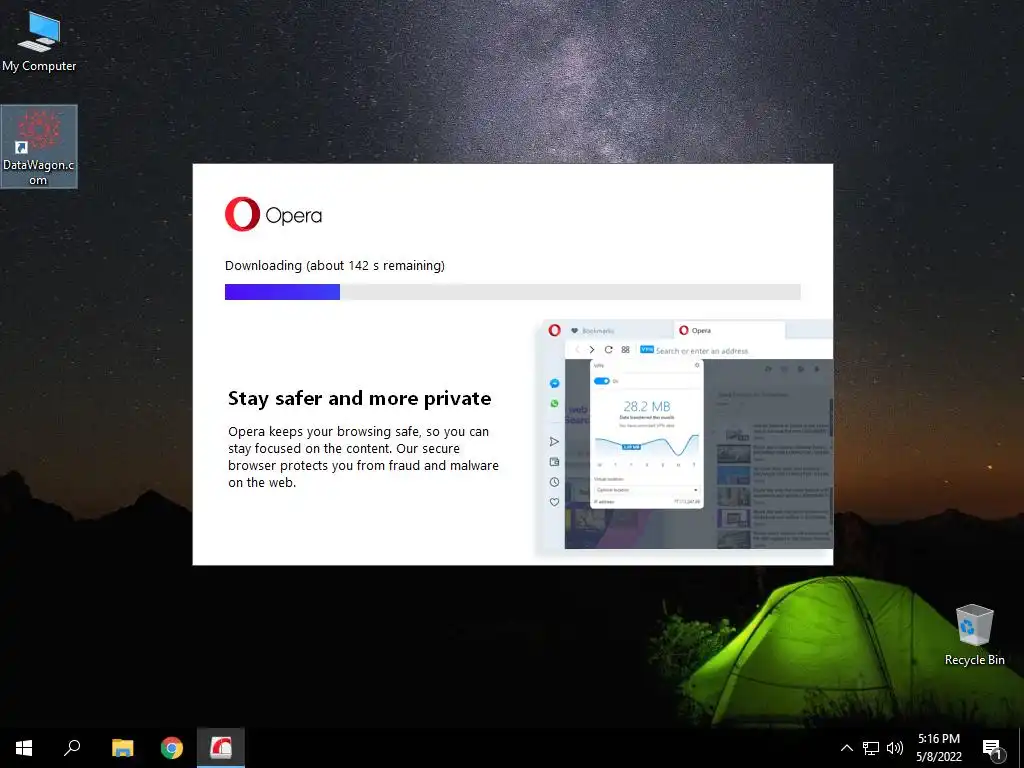Click 'Stay safer and more private' heading
The width and height of the screenshot is (1024, 768).
(359, 398)
